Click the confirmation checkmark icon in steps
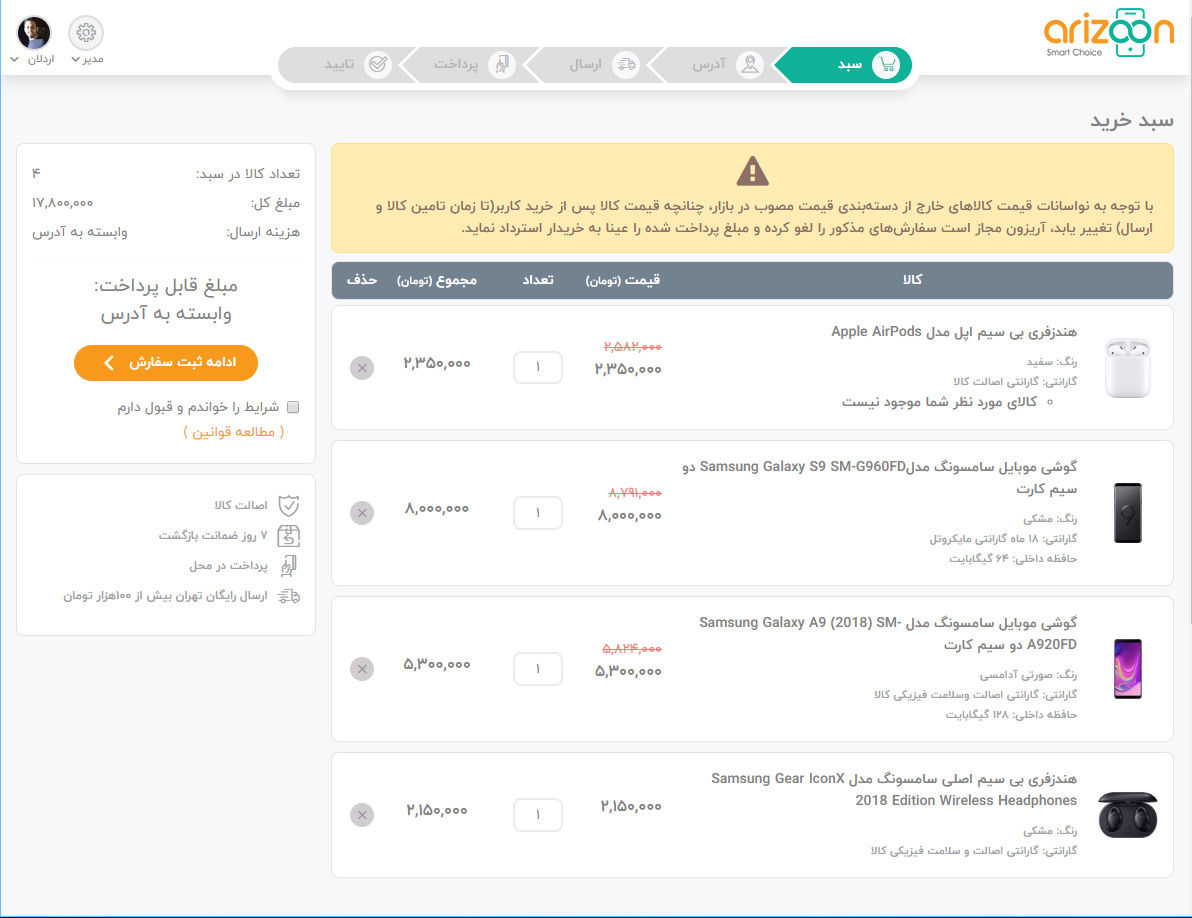Viewport: 1192px width, 918px height. [x=378, y=65]
